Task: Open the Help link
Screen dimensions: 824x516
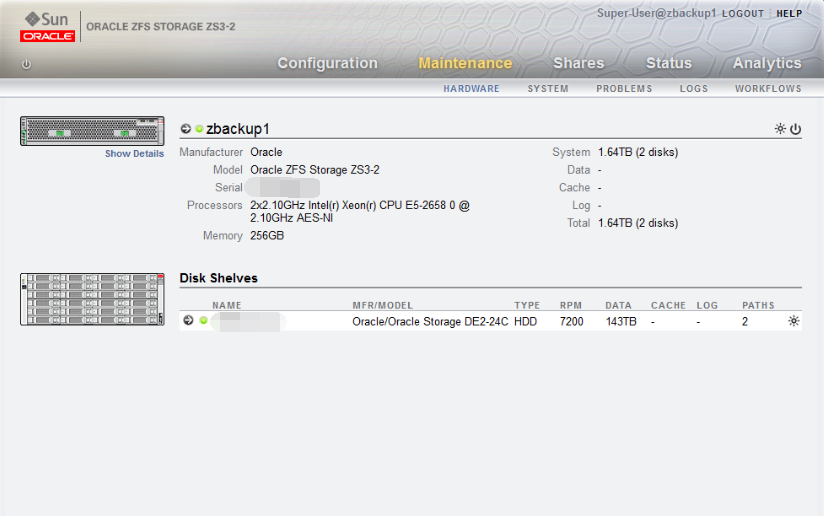Action: 789,14
